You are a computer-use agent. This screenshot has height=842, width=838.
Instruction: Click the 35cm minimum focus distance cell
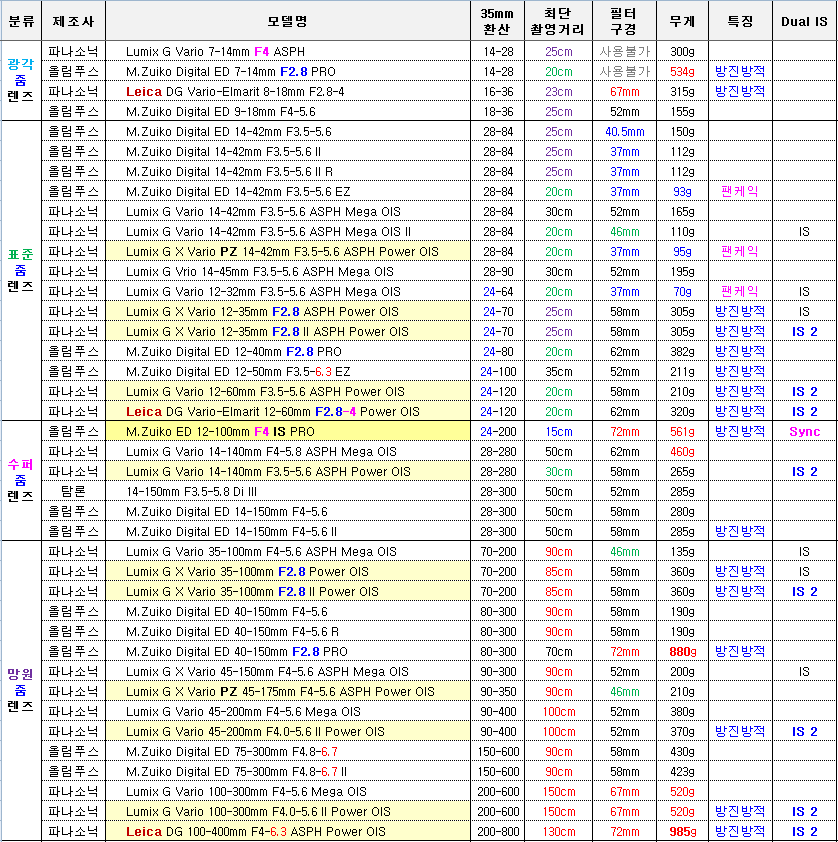[x=559, y=372]
